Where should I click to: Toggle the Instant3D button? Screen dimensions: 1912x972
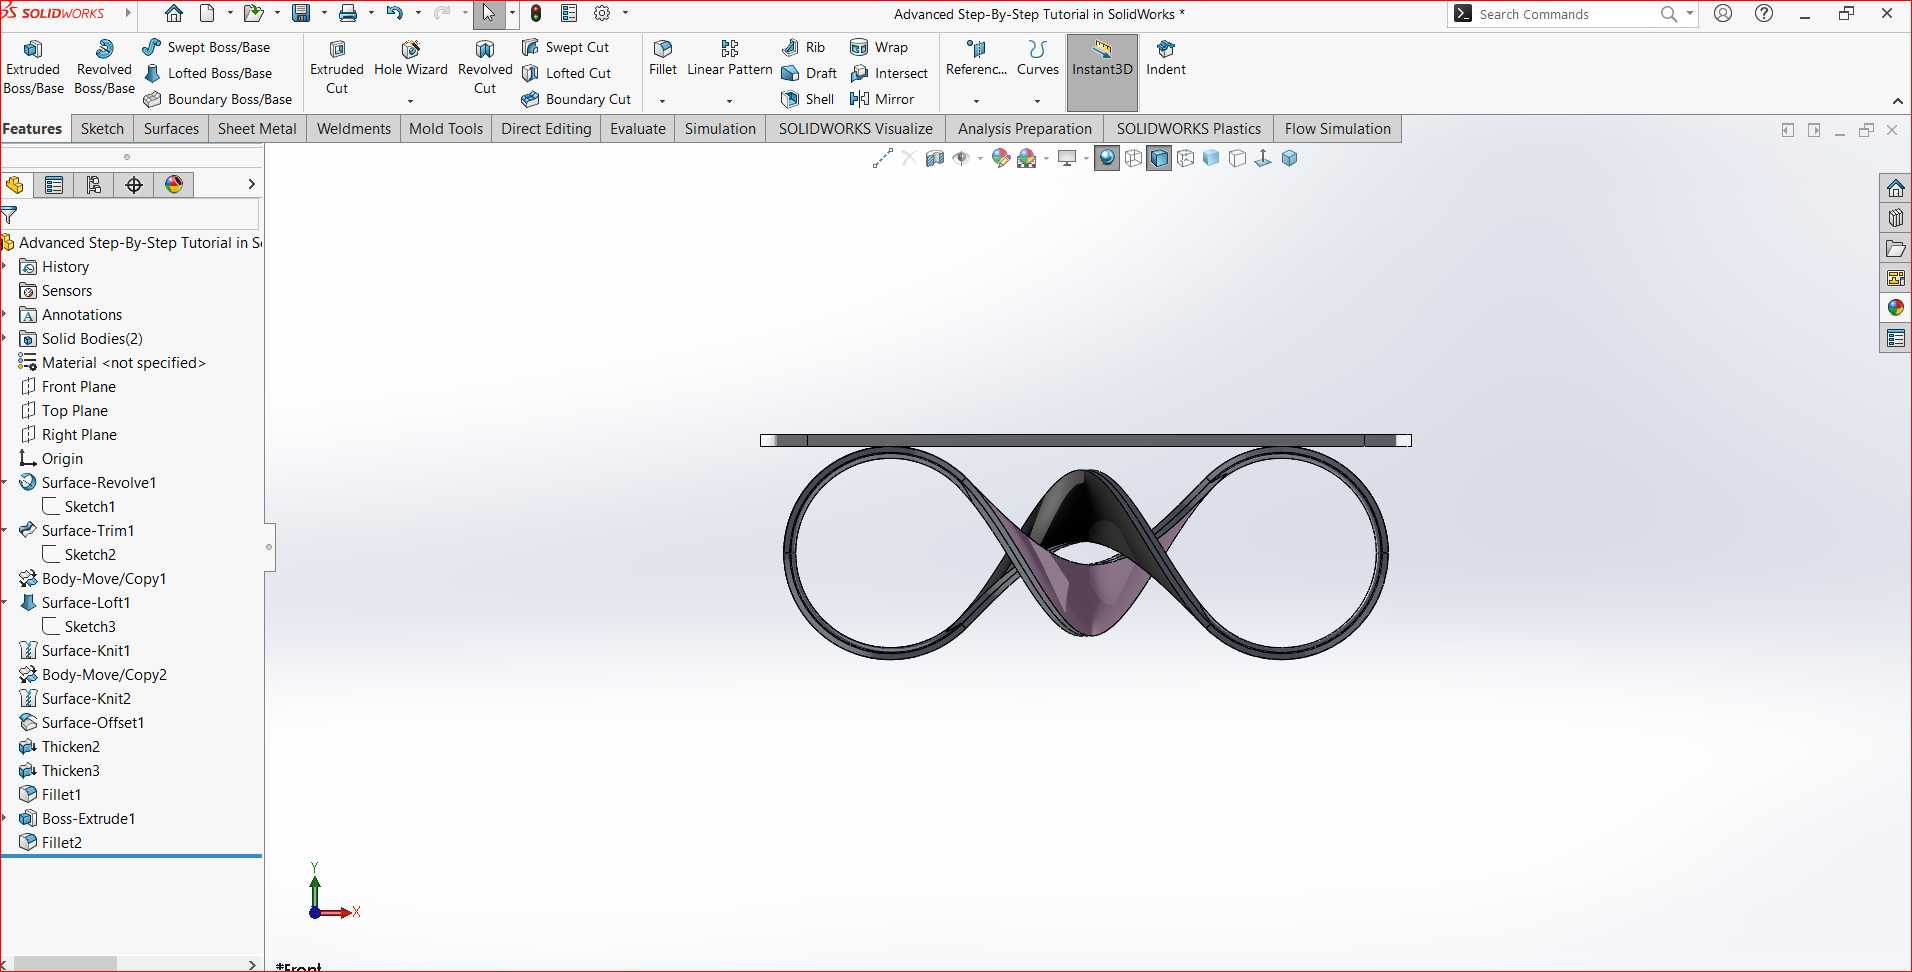(x=1102, y=71)
